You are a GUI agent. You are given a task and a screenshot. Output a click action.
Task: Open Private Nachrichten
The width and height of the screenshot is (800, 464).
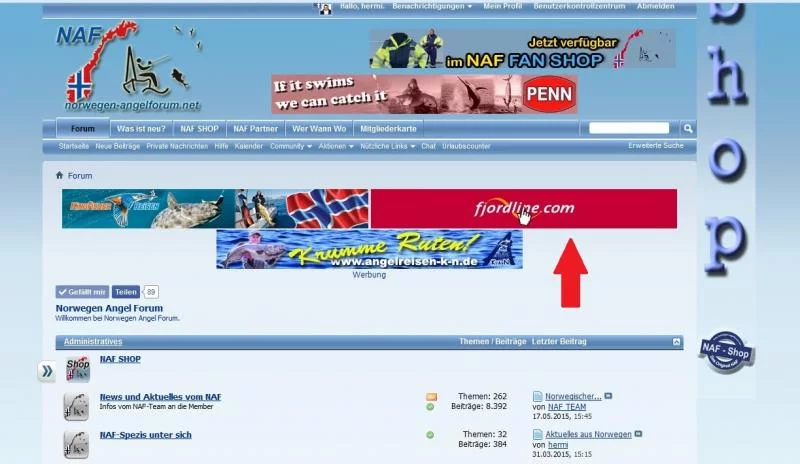pos(177,146)
